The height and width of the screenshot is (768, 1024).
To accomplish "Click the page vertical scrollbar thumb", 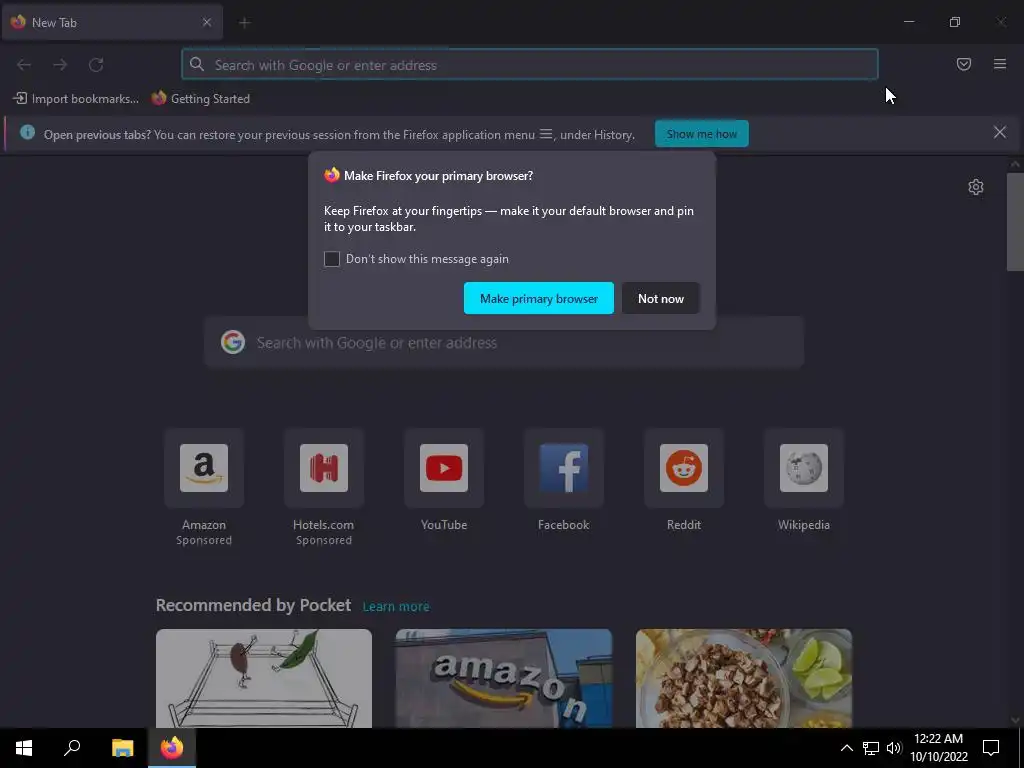I will 1014,222.
